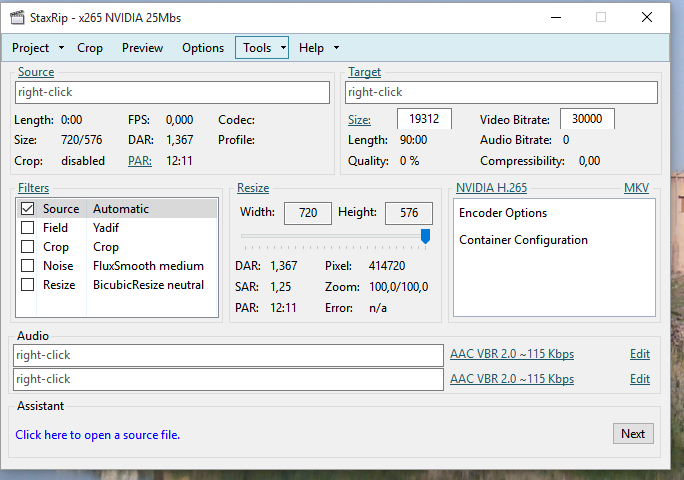
Task: Select the BicubicResize neutral filter entry
Action: click(148, 285)
